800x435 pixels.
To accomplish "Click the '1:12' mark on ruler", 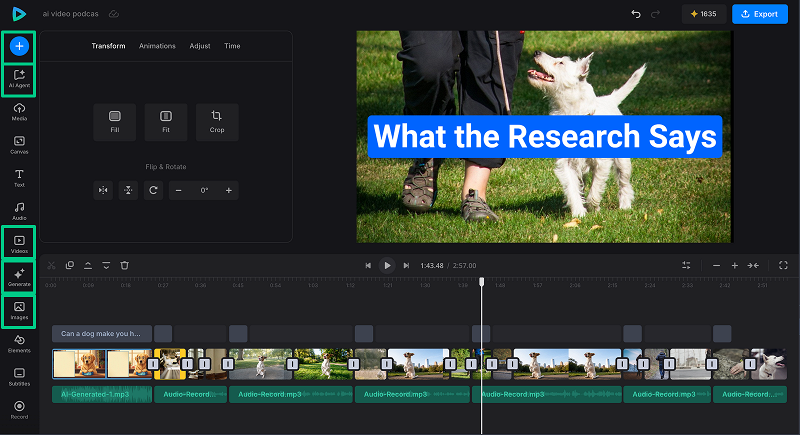I will click(351, 286).
